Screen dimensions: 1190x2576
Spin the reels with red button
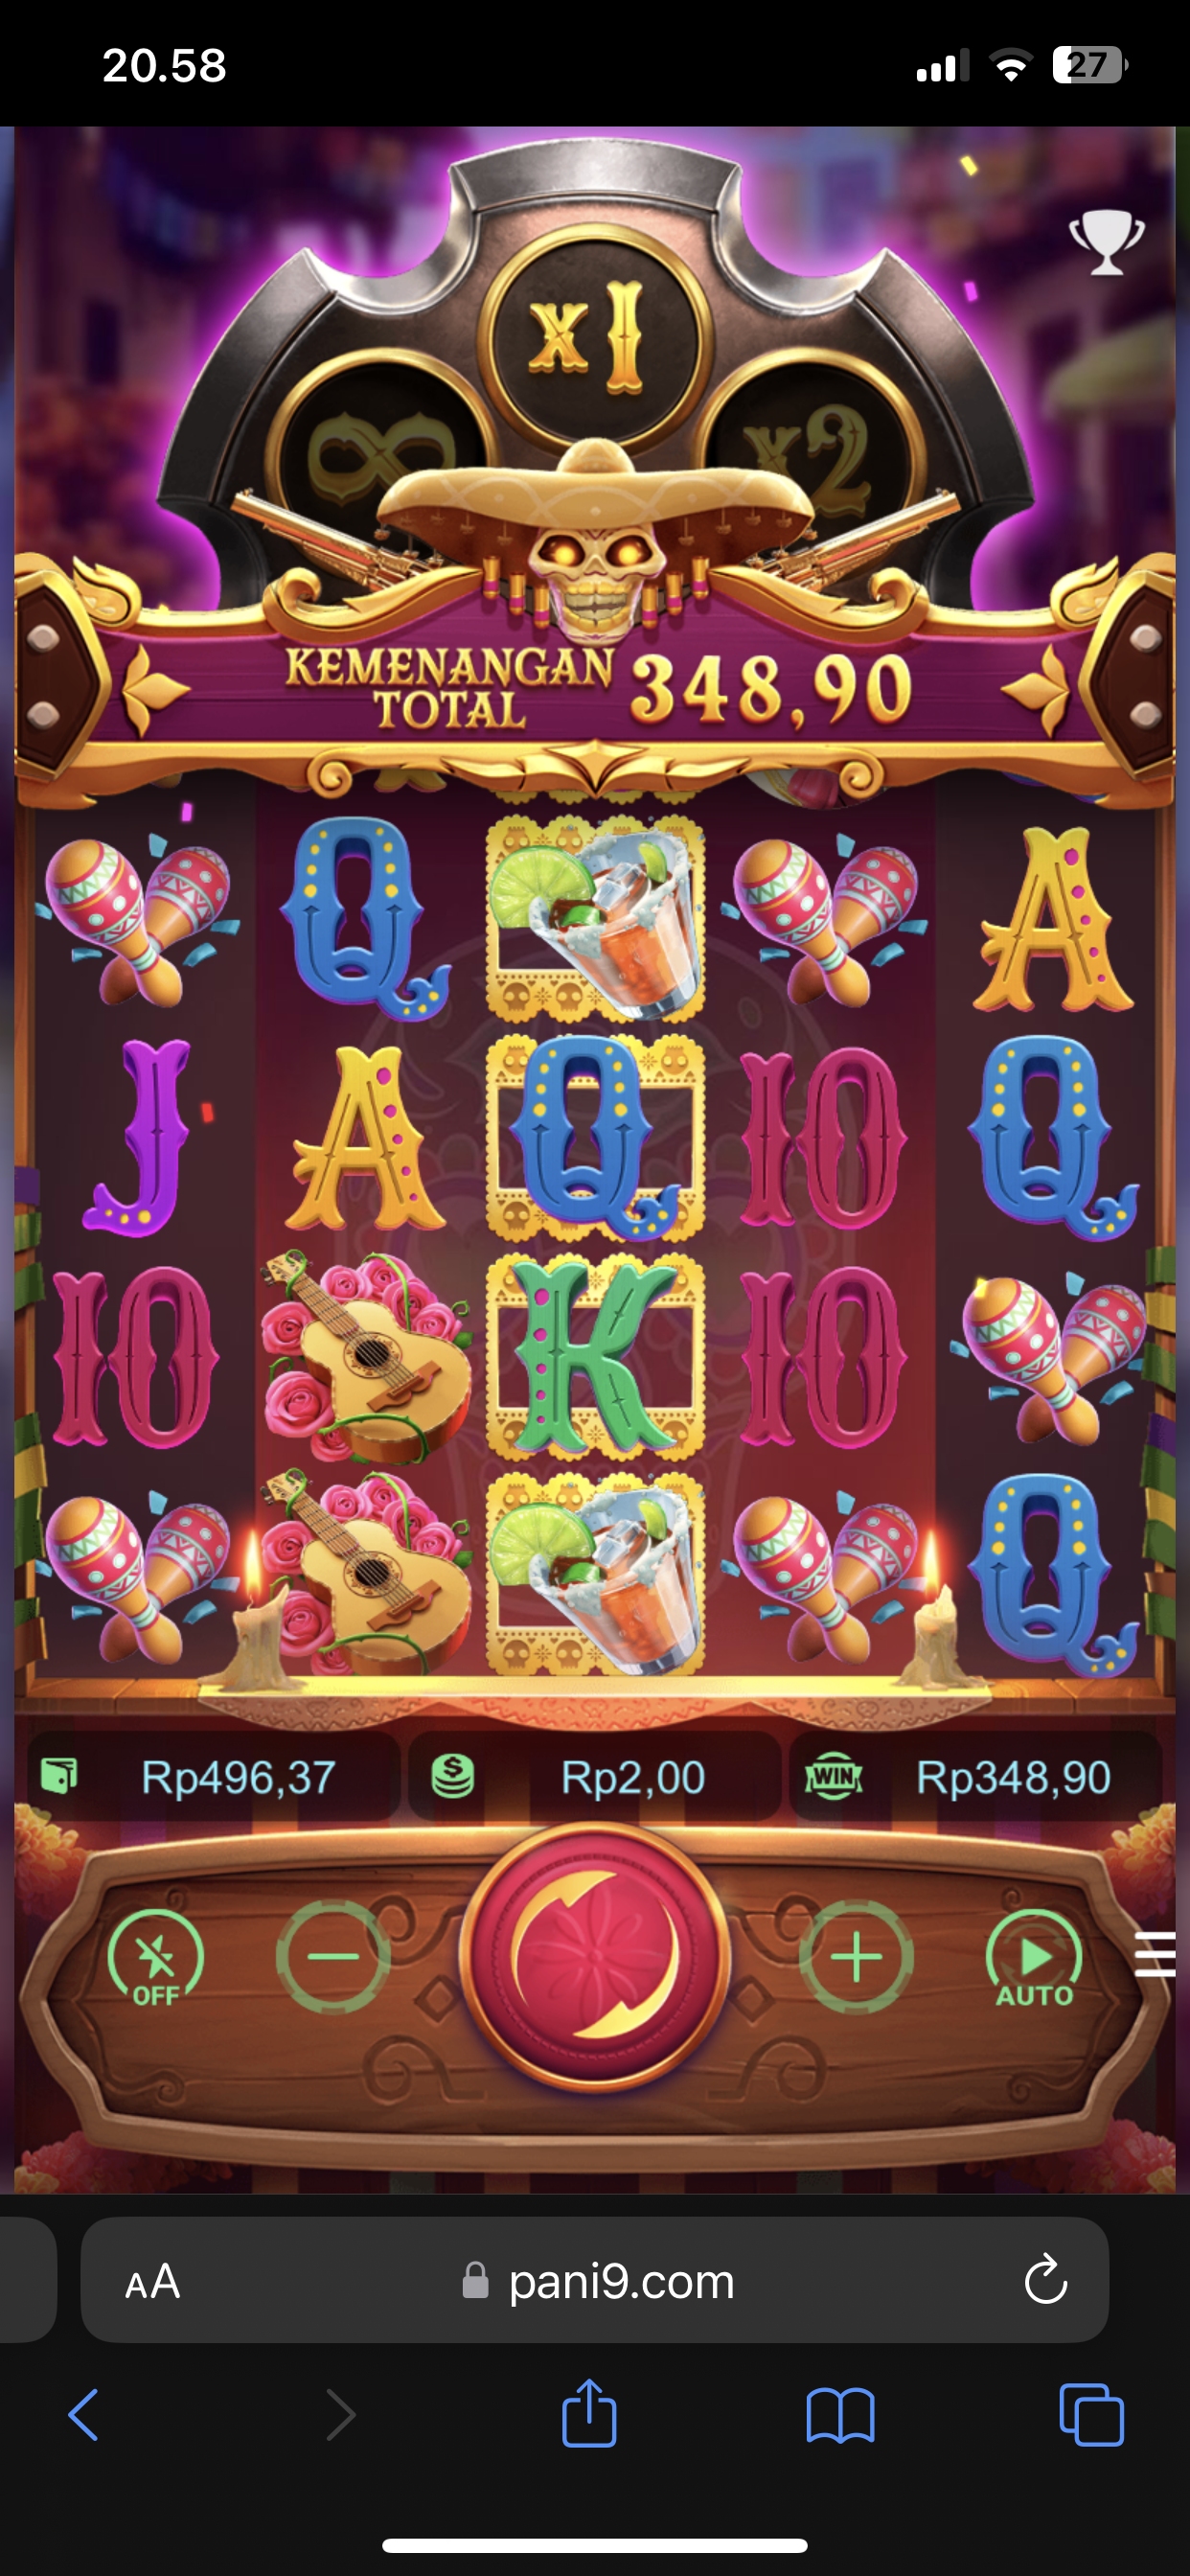pyautogui.click(x=594, y=1956)
